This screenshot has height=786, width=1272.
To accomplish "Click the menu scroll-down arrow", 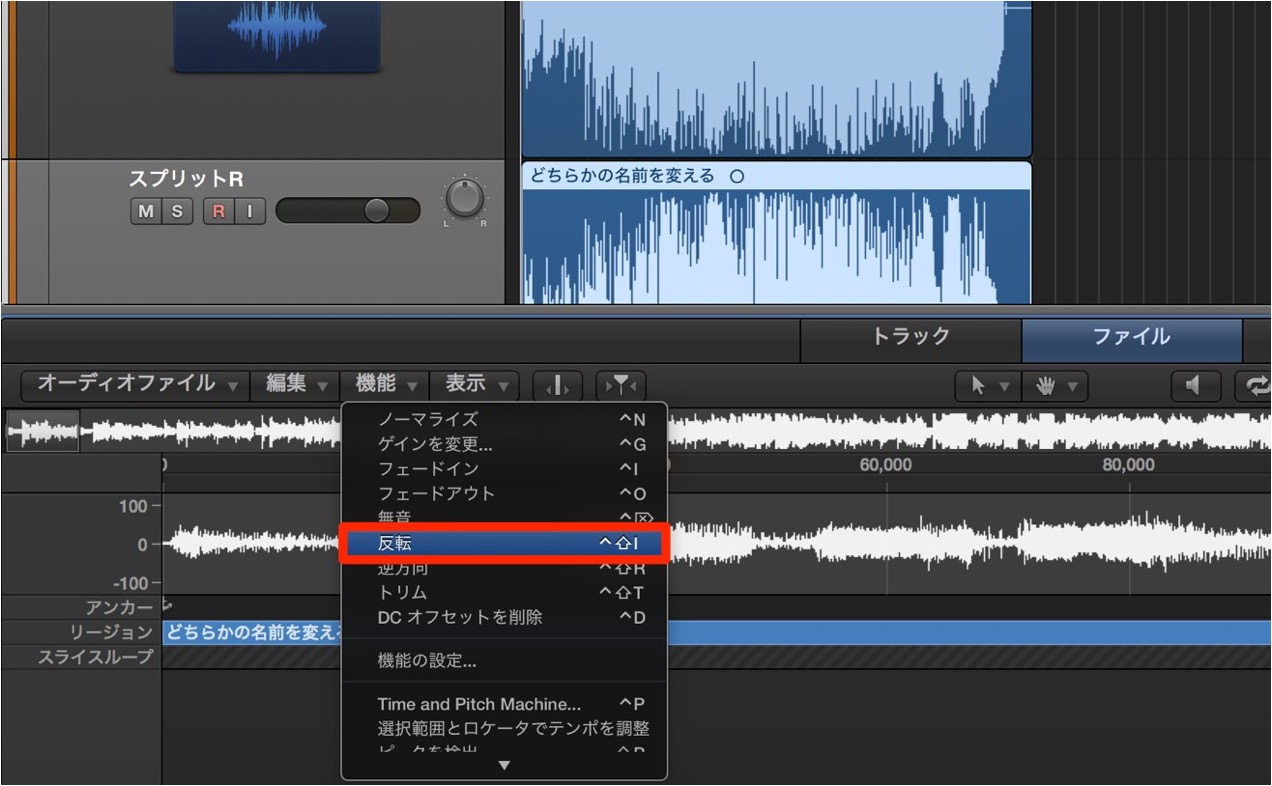I will point(504,765).
